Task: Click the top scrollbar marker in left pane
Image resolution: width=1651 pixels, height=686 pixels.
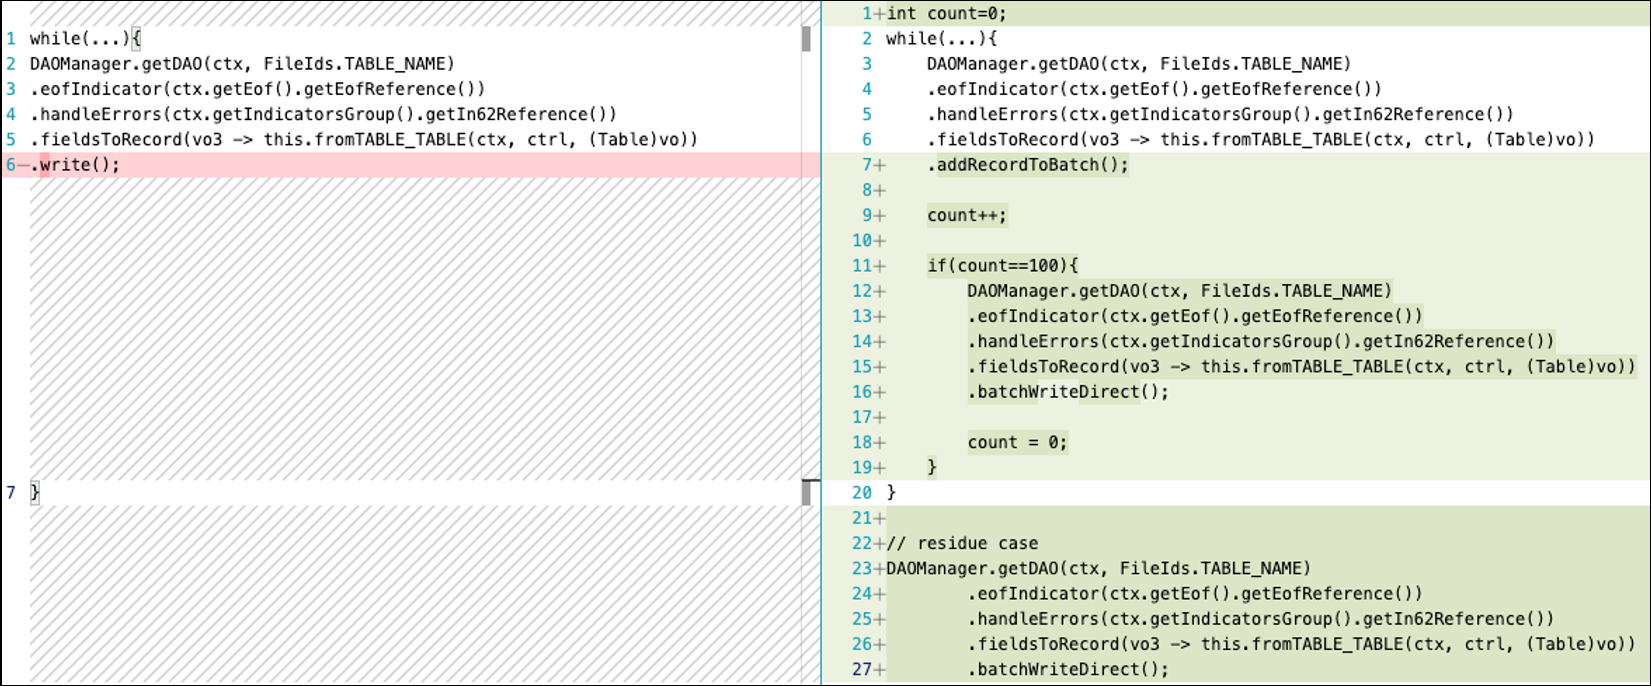Action: (x=806, y=39)
